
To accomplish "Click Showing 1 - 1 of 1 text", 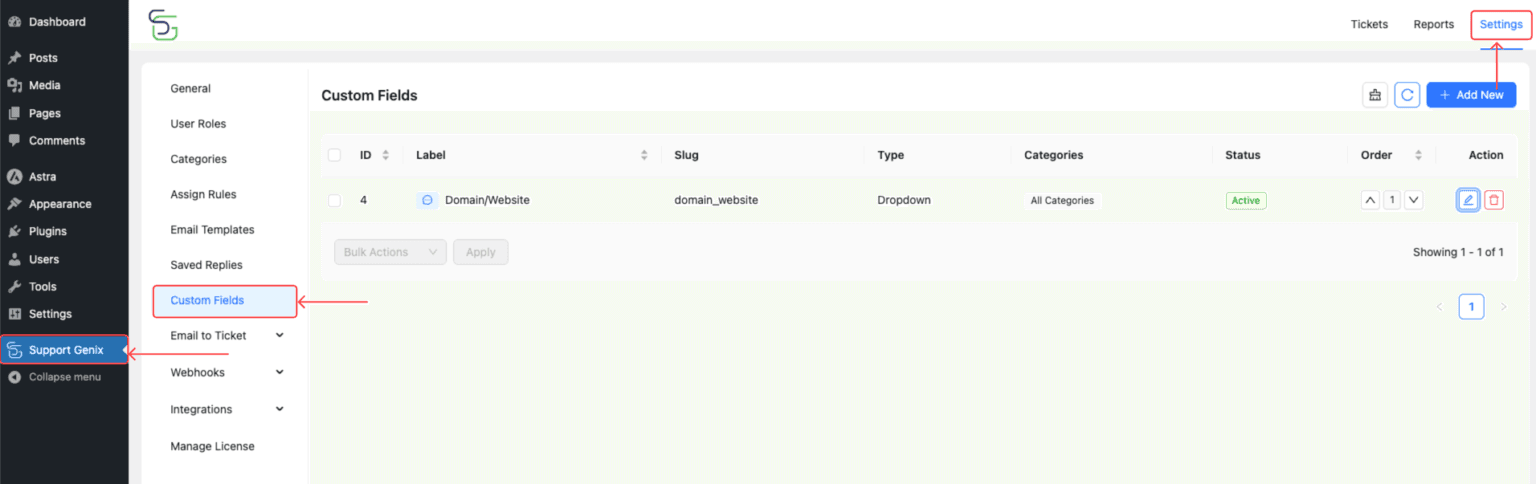I will point(1458,252).
